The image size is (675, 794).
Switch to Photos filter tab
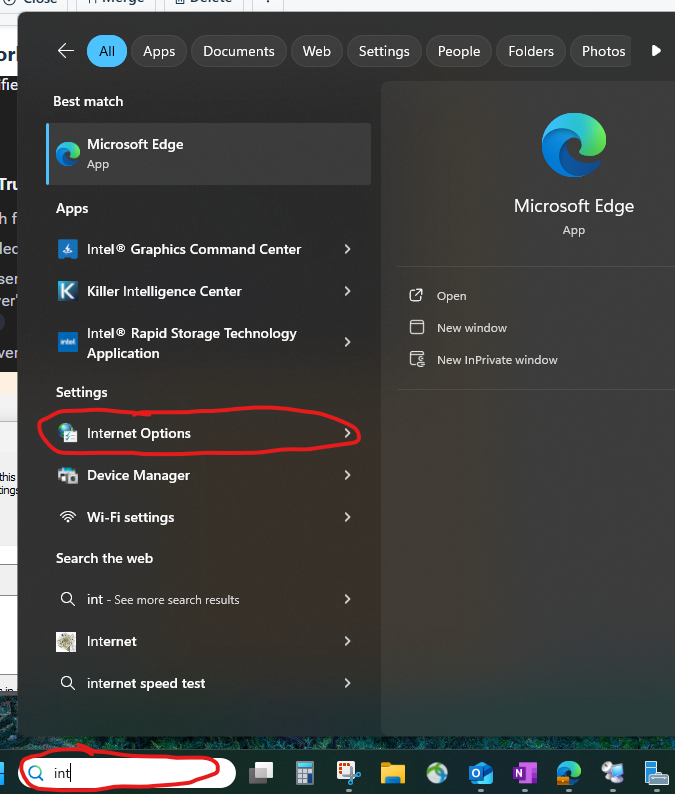pyautogui.click(x=603, y=51)
